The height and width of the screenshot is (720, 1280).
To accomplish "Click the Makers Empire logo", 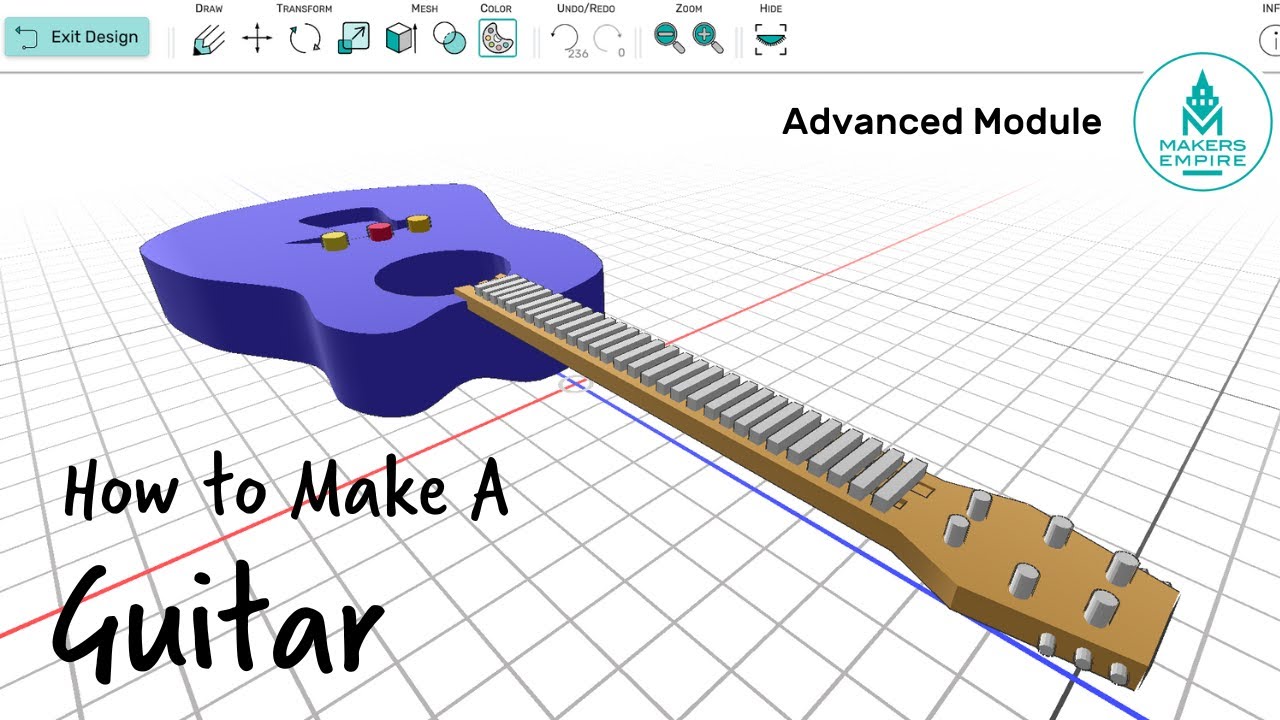I will point(1201,122).
